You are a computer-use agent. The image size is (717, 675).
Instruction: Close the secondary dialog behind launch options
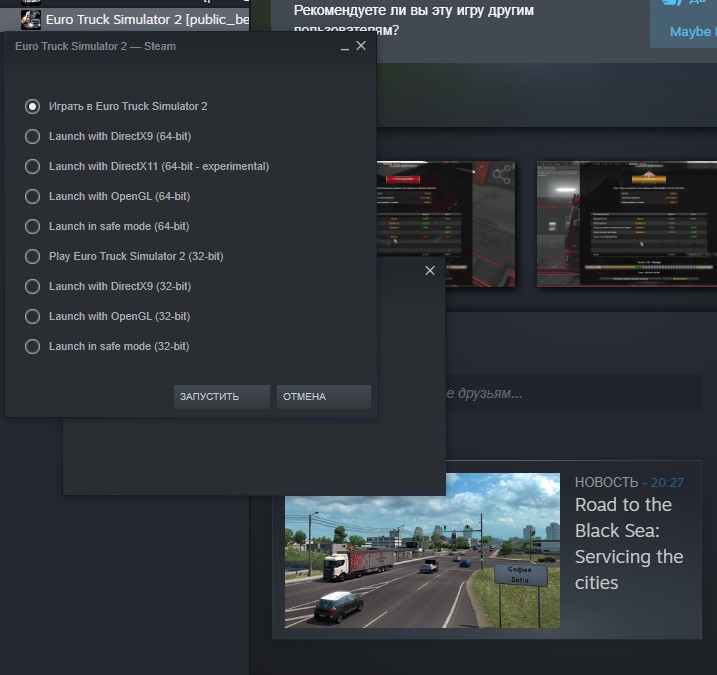[430, 270]
